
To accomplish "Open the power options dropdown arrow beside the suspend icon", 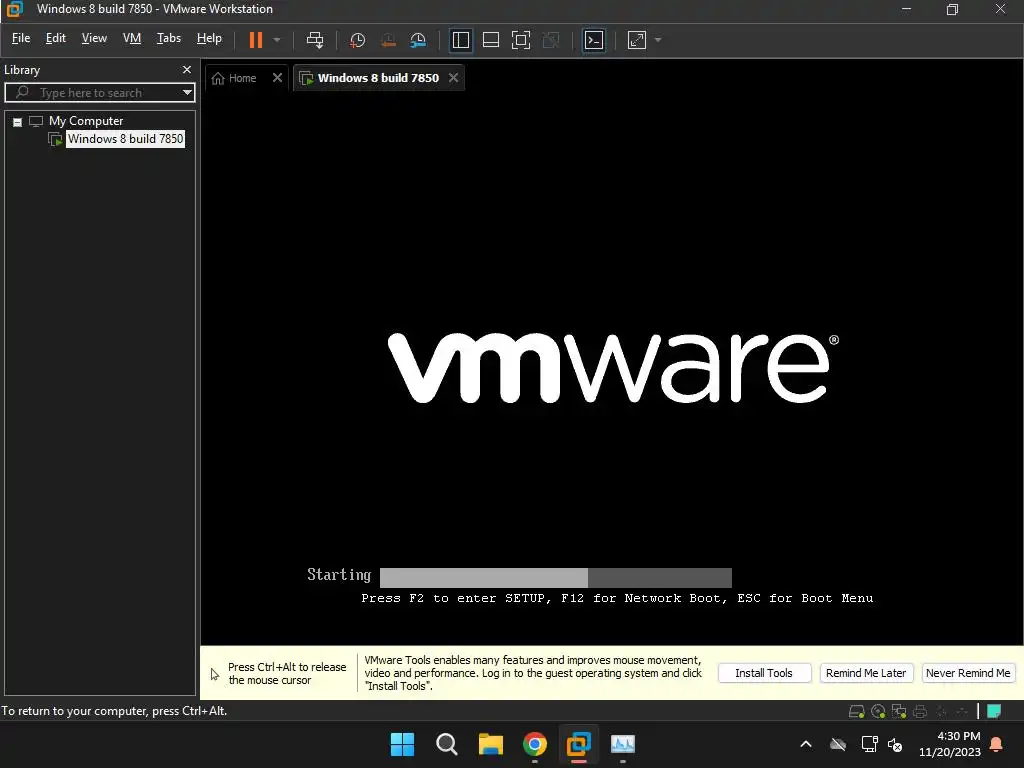I will point(277,40).
